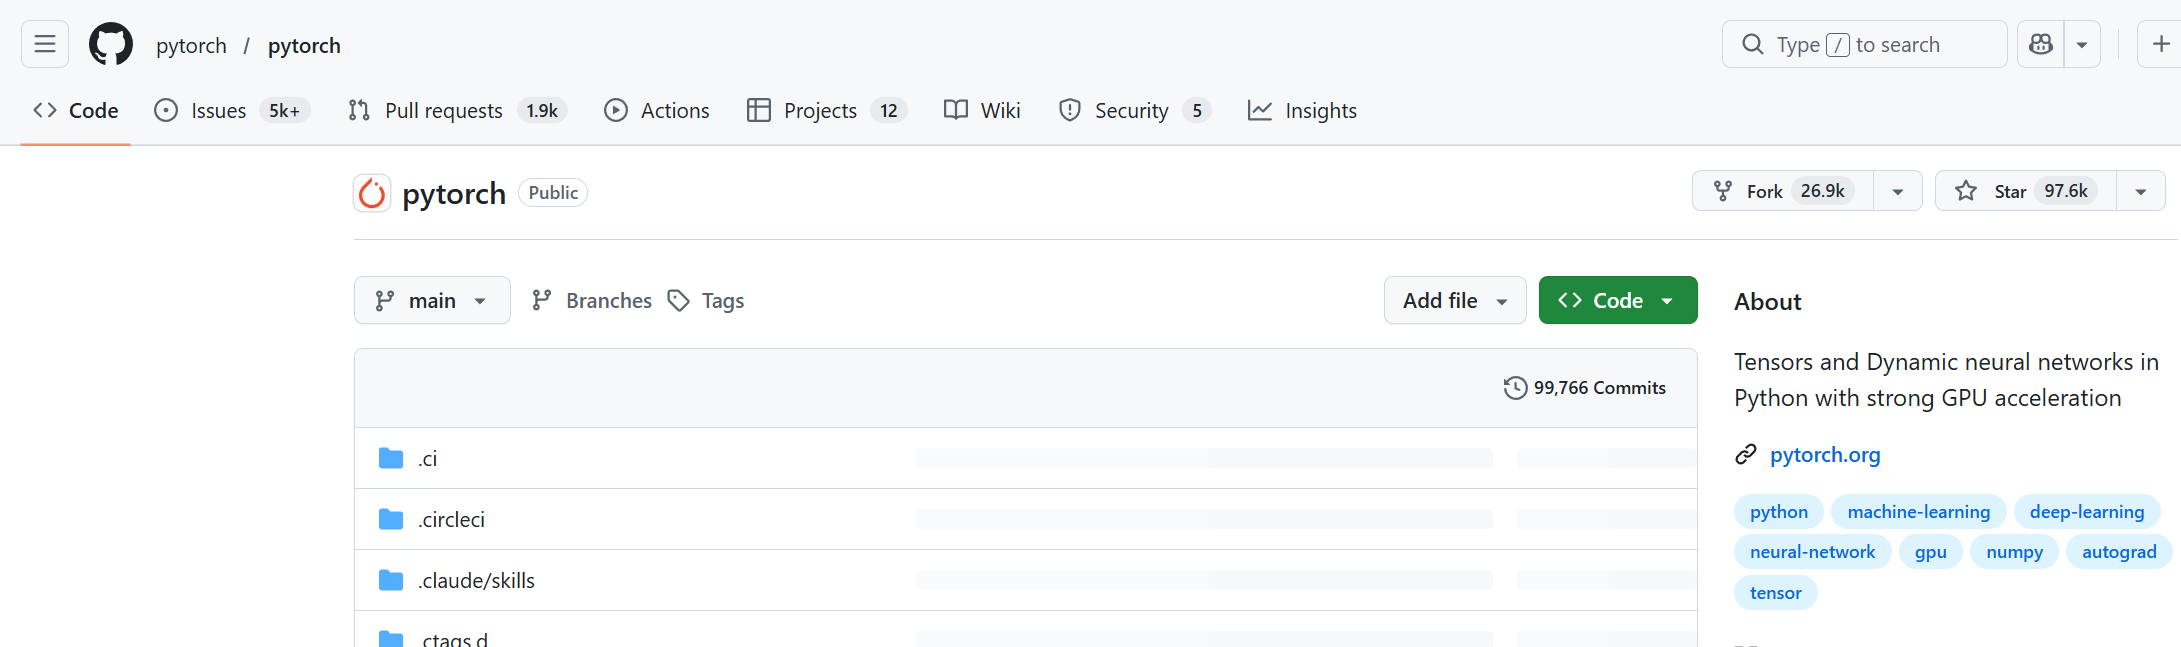Viewport: 2181px width, 647px height.
Task: Click the pytorch owner breadcrumb link
Action: (191, 45)
